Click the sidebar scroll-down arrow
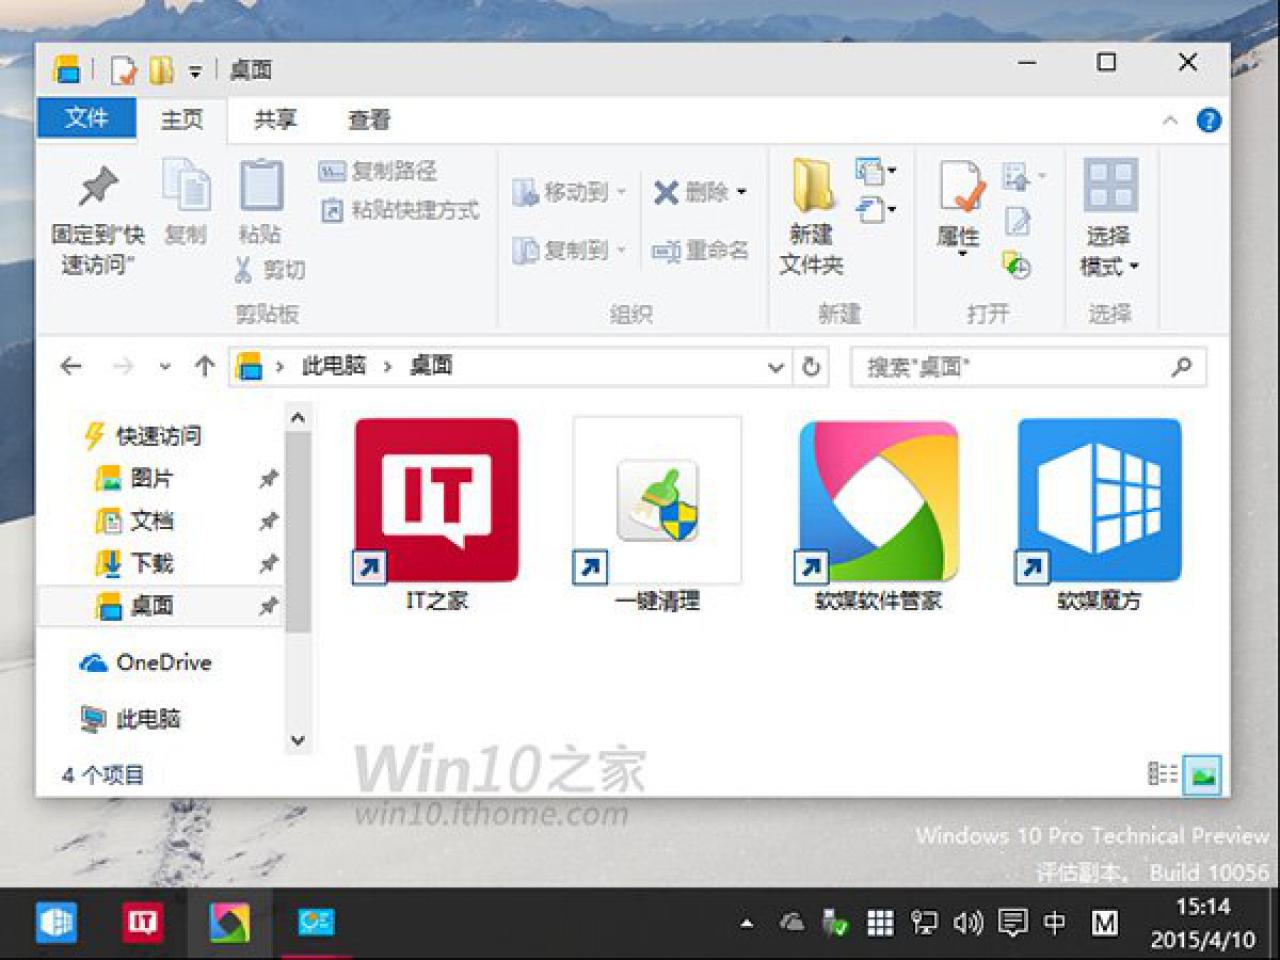Viewport: 1280px width, 960px height. click(298, 741)
